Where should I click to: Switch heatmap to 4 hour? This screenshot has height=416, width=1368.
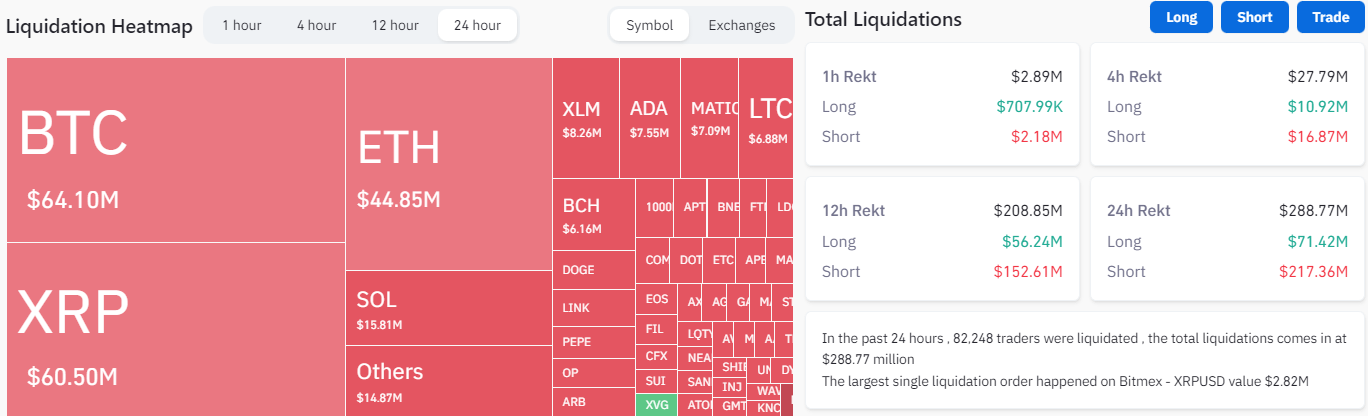point(316,25)
